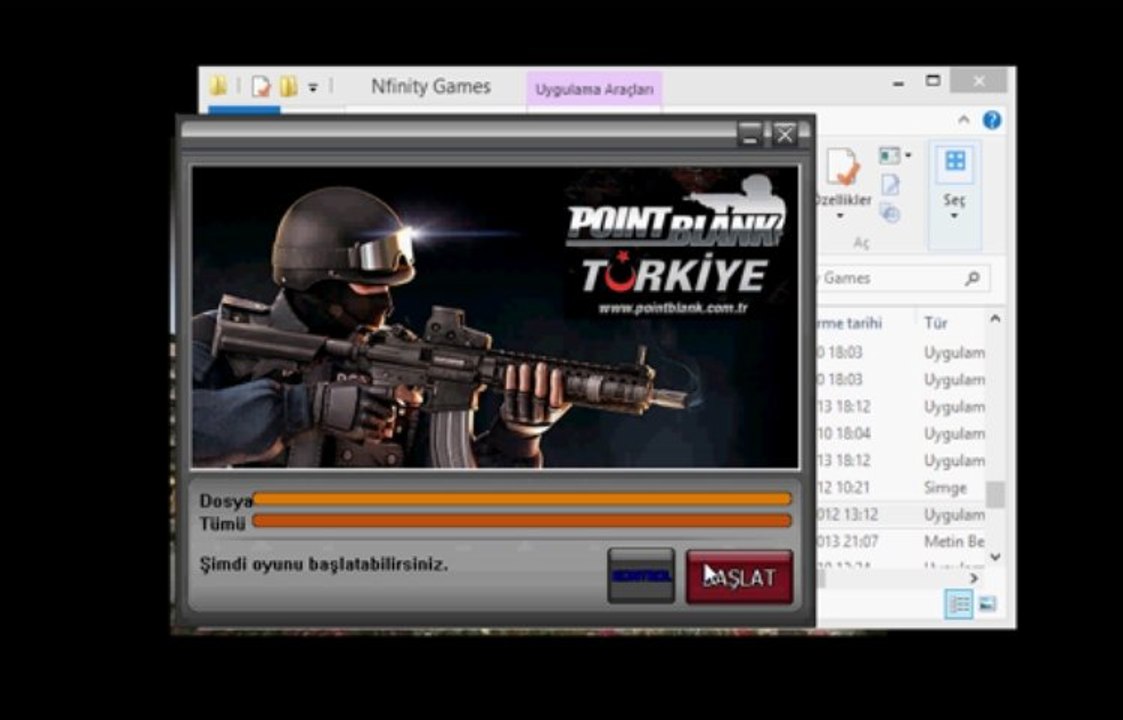Click the Özellikler checkmark page icon
Viewport: 1123px width, 720px height.
coord(843,167)
